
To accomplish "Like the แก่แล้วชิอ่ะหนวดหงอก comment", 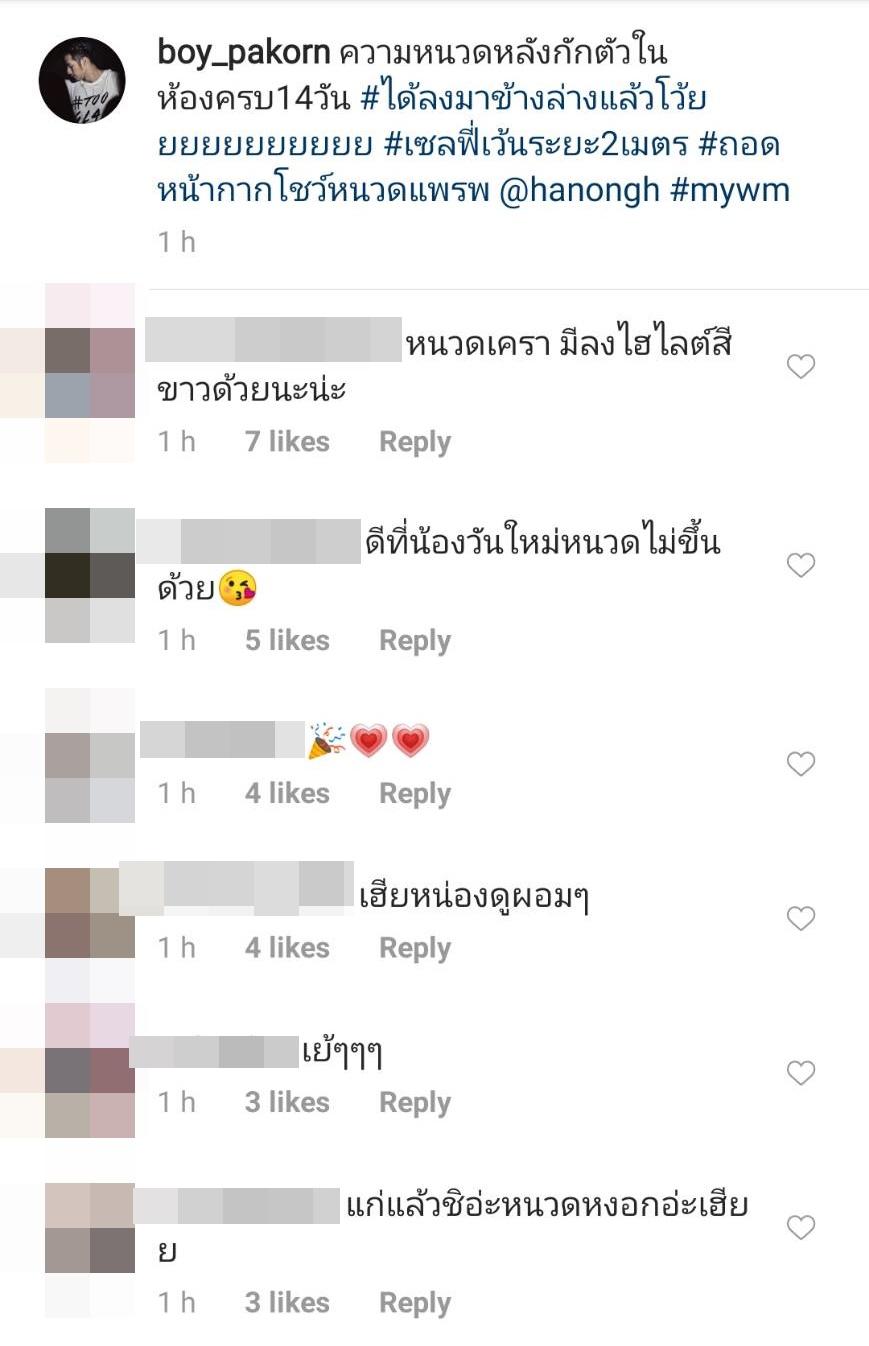I will (x=801, y=1228).
